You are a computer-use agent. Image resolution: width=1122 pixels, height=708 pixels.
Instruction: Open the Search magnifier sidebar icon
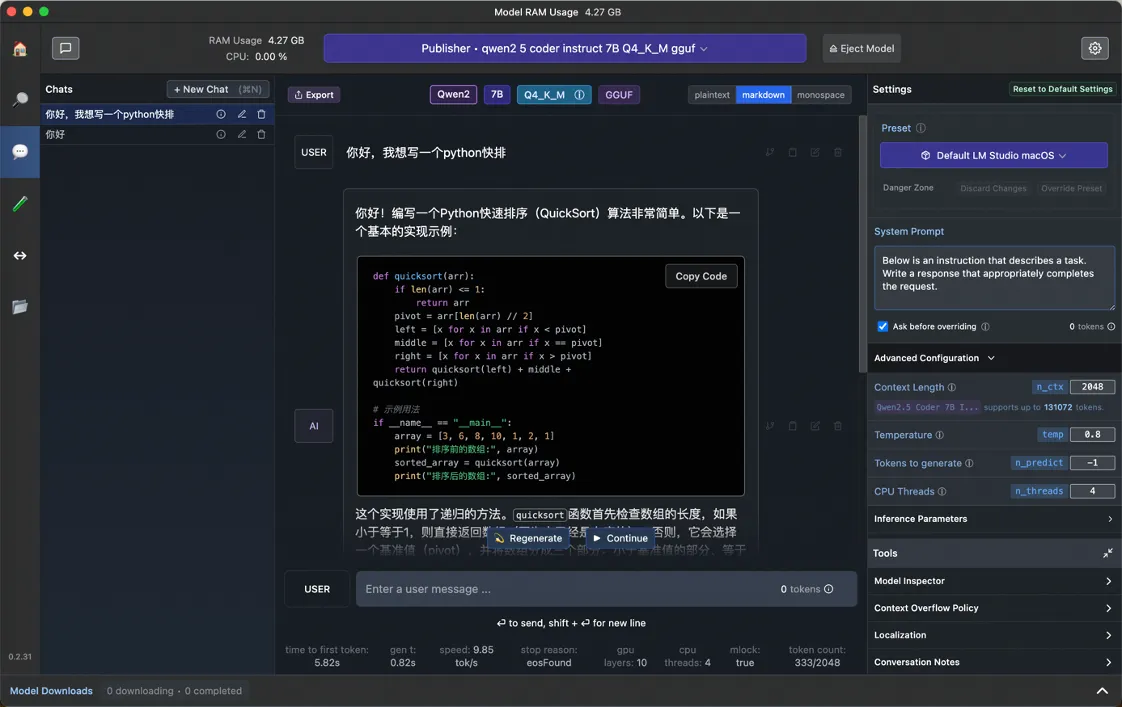pyautogui.click(x=20, y=100)
